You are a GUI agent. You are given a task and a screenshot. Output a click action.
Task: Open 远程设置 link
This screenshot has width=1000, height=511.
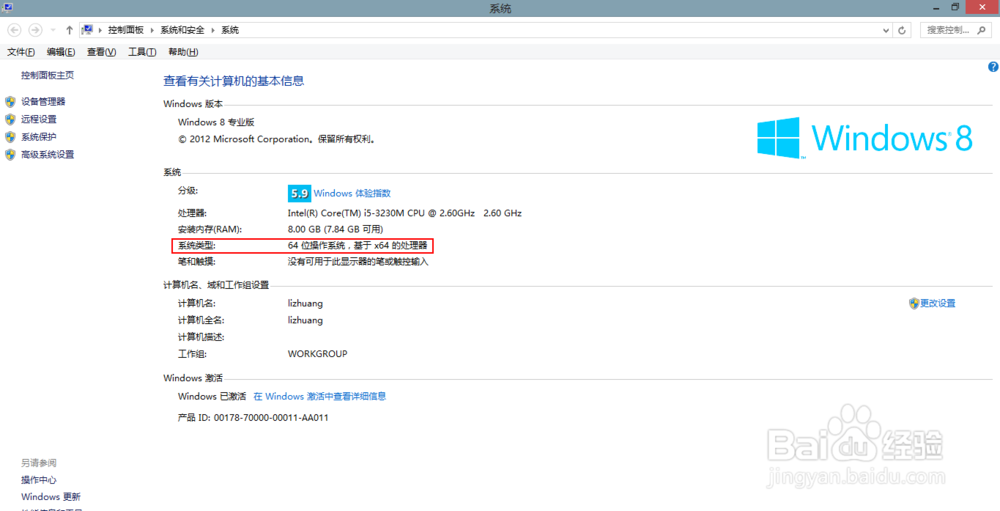coord(39,119)
